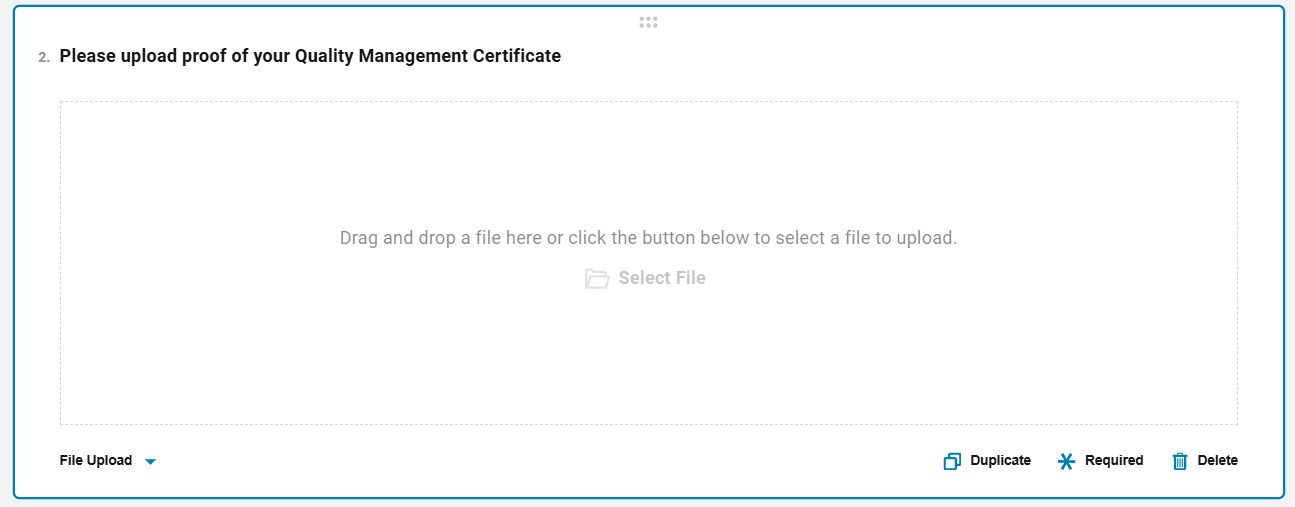Click the trash can Delete icon
The image size is (1295, 507).
click(x=1180, y=461)
